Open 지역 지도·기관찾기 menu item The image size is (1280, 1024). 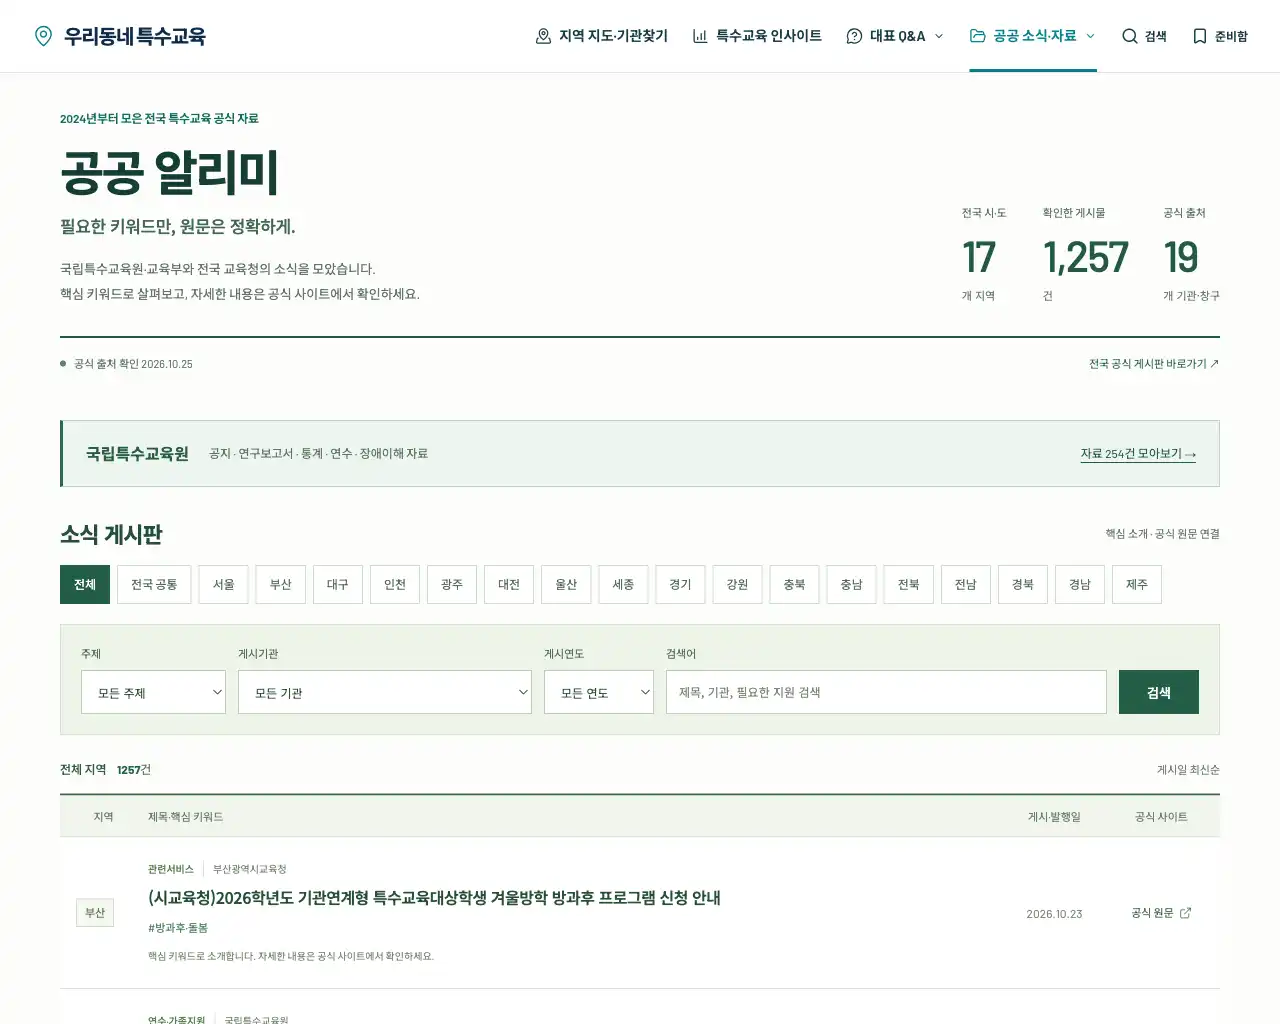pyautogui.click(x=602, y=36)
